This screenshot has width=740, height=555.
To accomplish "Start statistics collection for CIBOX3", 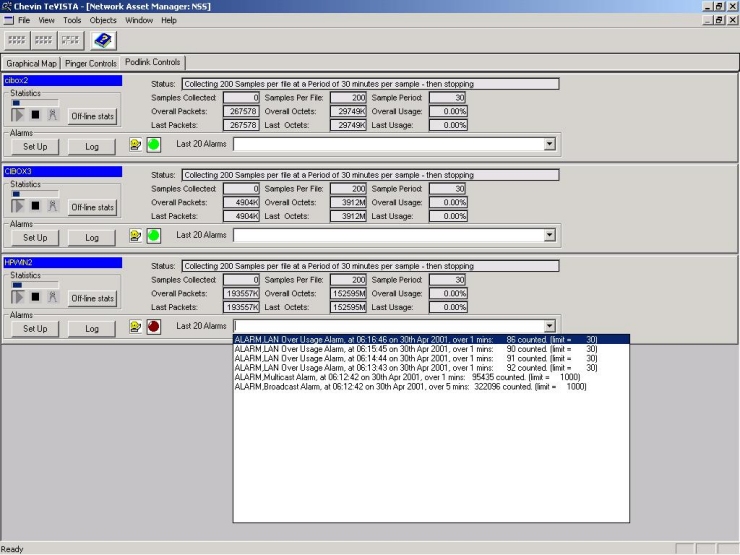I will tap(18, 206).
